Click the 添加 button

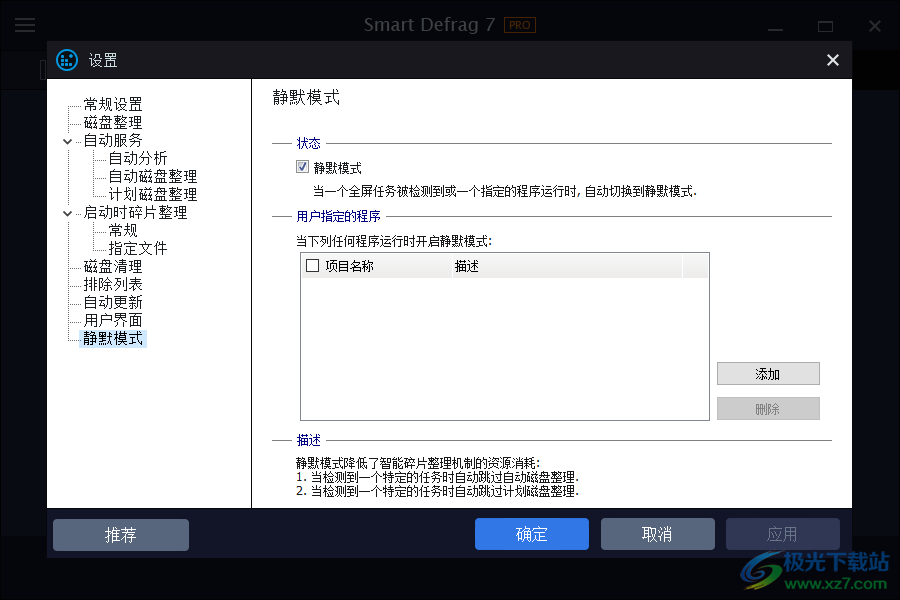pyautogui.click(x=768, y=374)
